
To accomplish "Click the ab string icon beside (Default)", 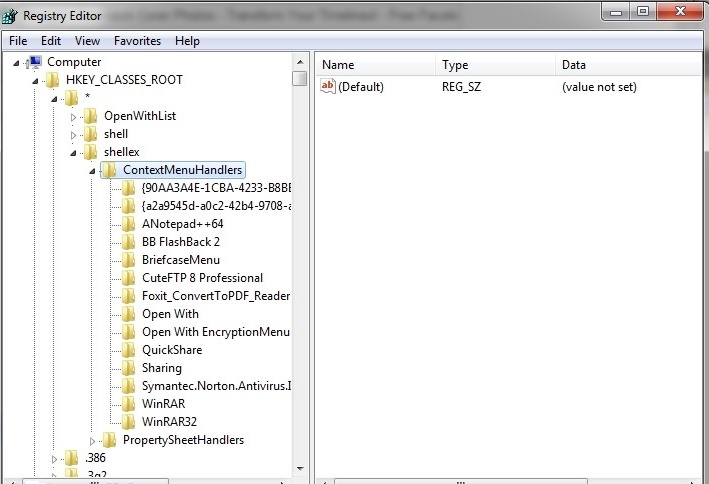I will [328, 87].
